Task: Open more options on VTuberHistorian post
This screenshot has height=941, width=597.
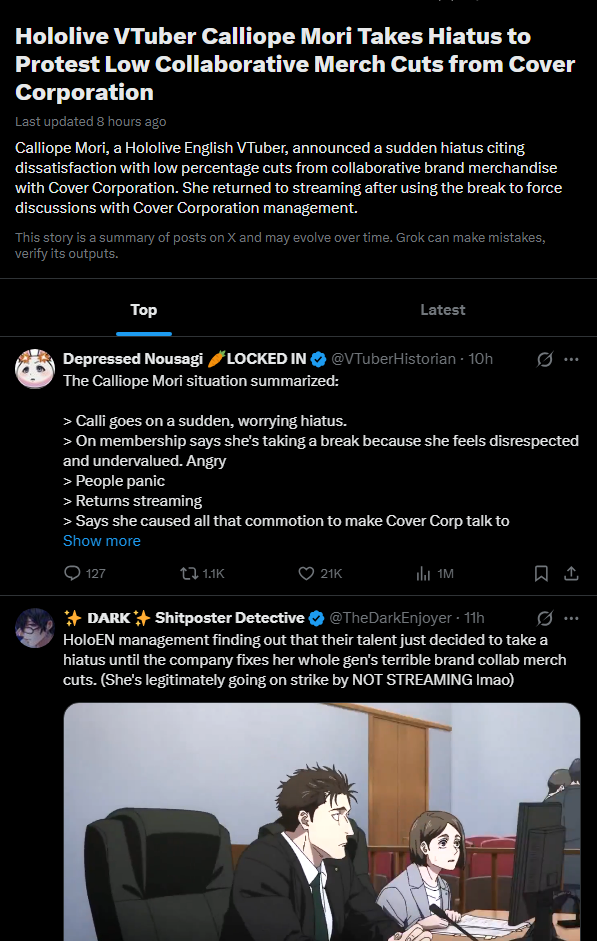Action: click(572, 359)
